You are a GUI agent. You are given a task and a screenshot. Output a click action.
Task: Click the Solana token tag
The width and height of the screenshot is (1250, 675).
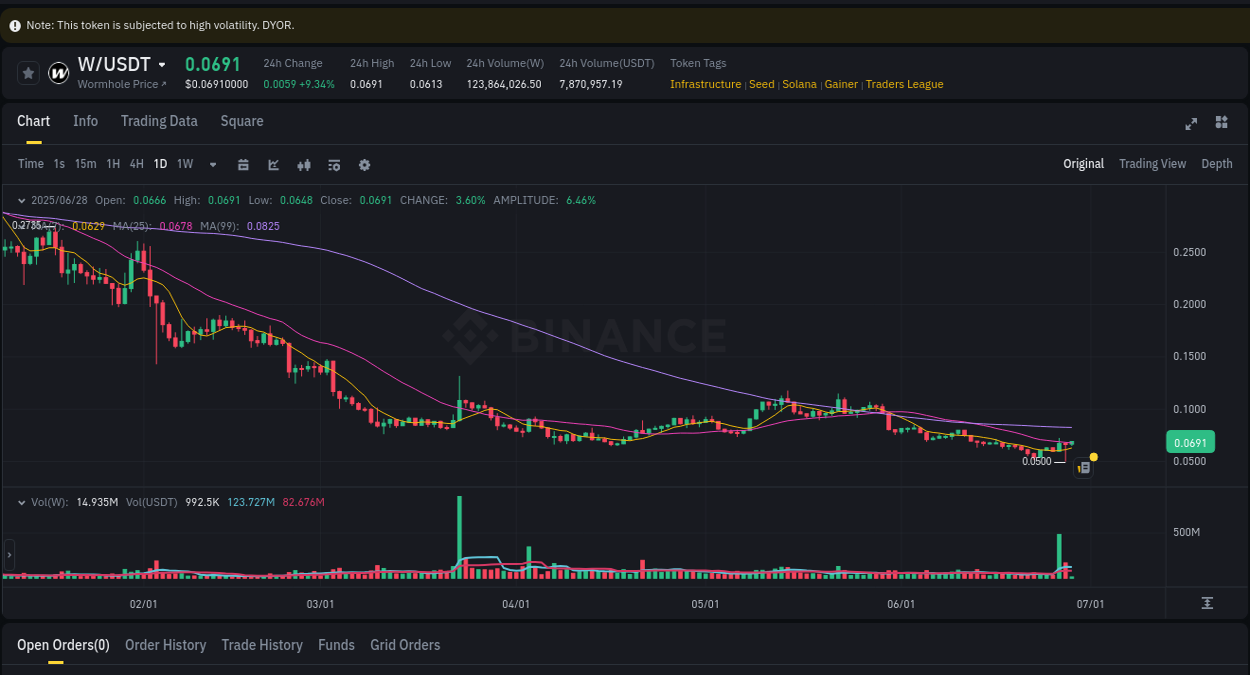click(799, 84)
